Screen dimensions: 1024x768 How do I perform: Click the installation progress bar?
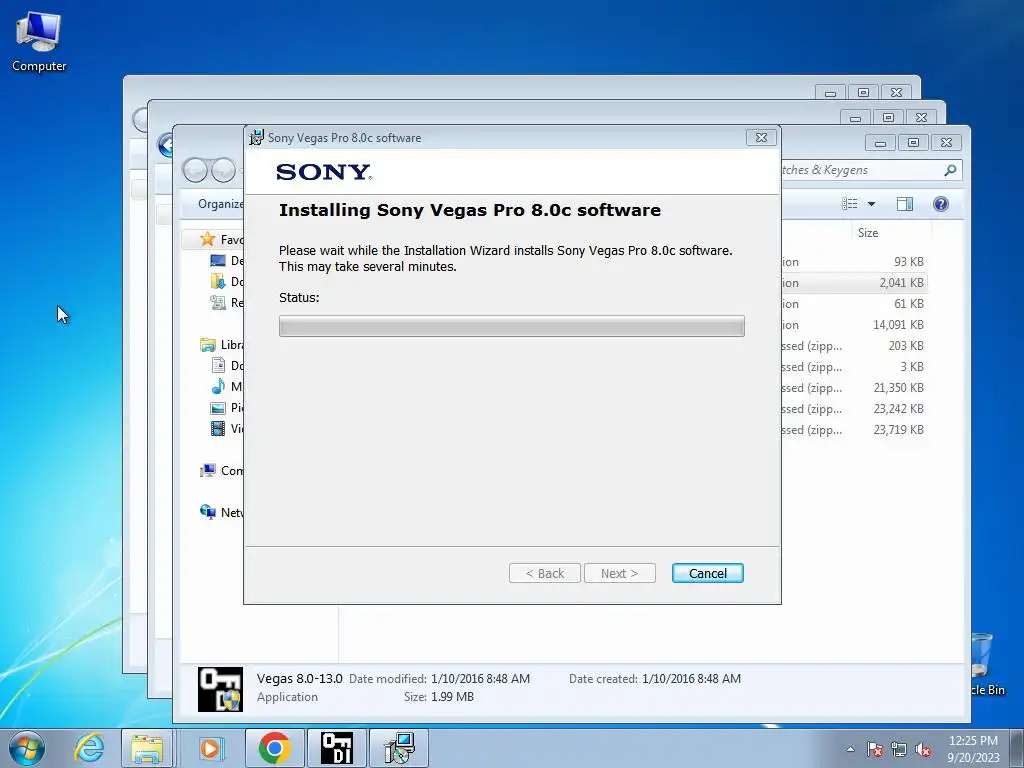coord(511,326)
